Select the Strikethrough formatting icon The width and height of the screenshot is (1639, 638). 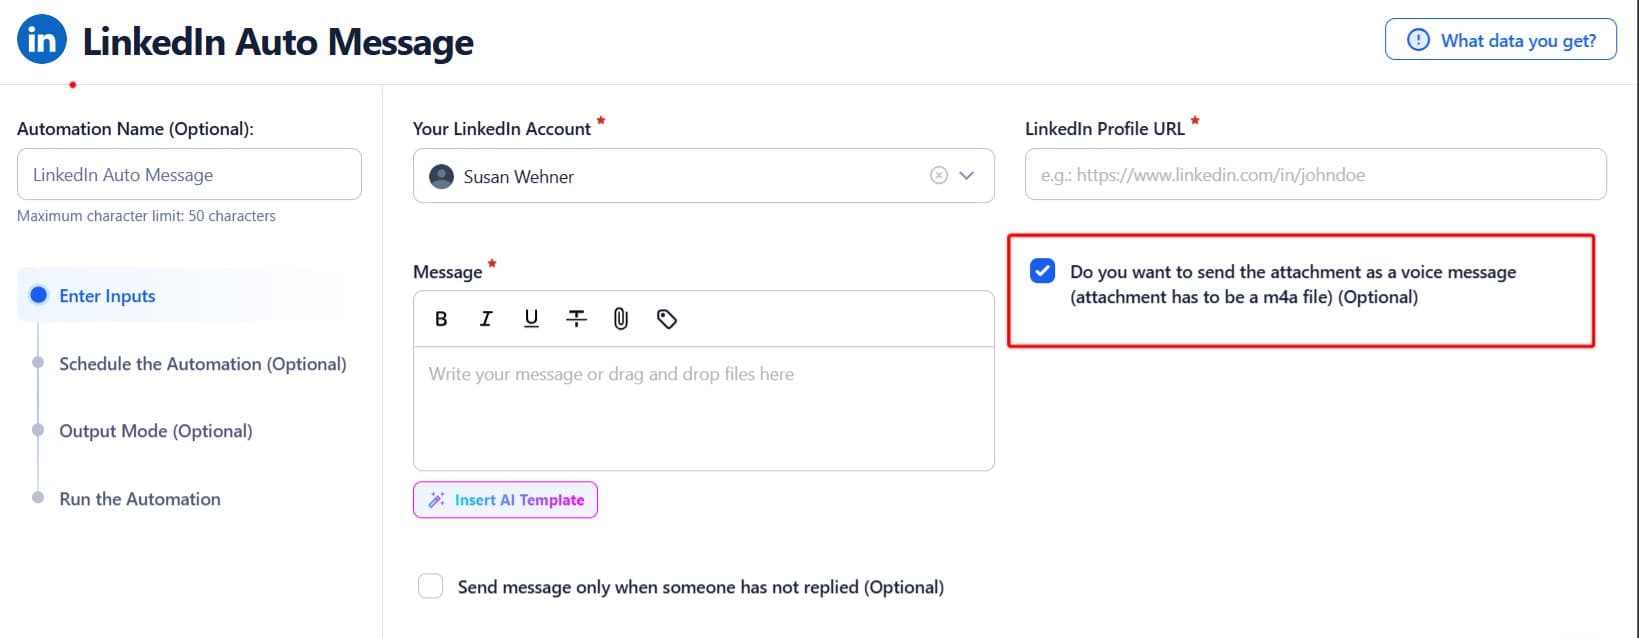coord(576,318)
